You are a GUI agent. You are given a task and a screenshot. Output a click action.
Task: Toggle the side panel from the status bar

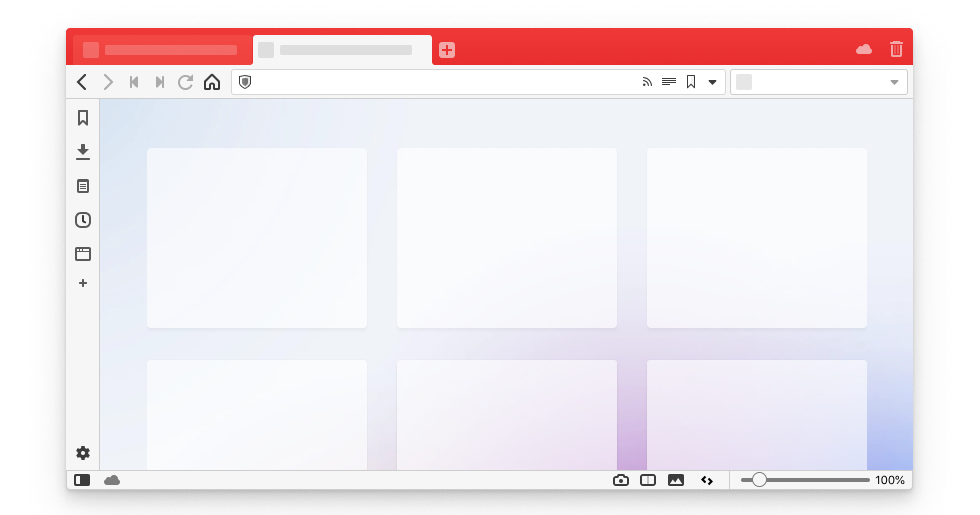click(82, 480)
